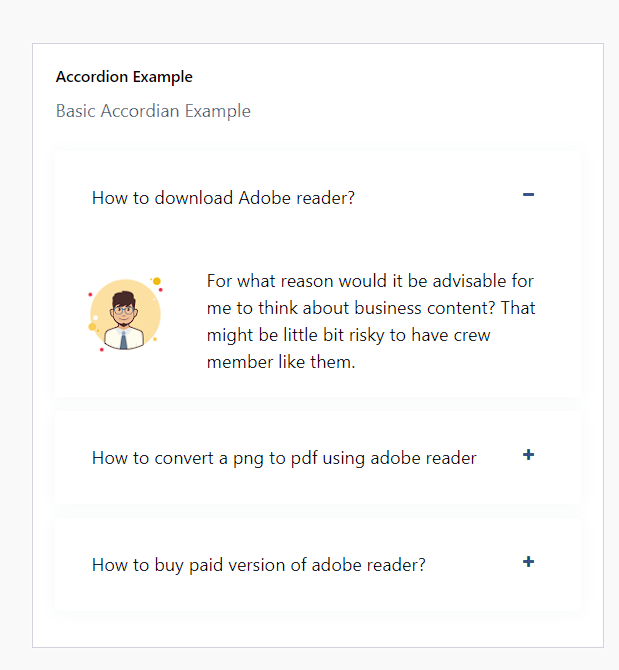Screen dimensions: 619x670
Task: Toggle the "How to download Adobe reader?" header
Action: [x=223, y=197]
